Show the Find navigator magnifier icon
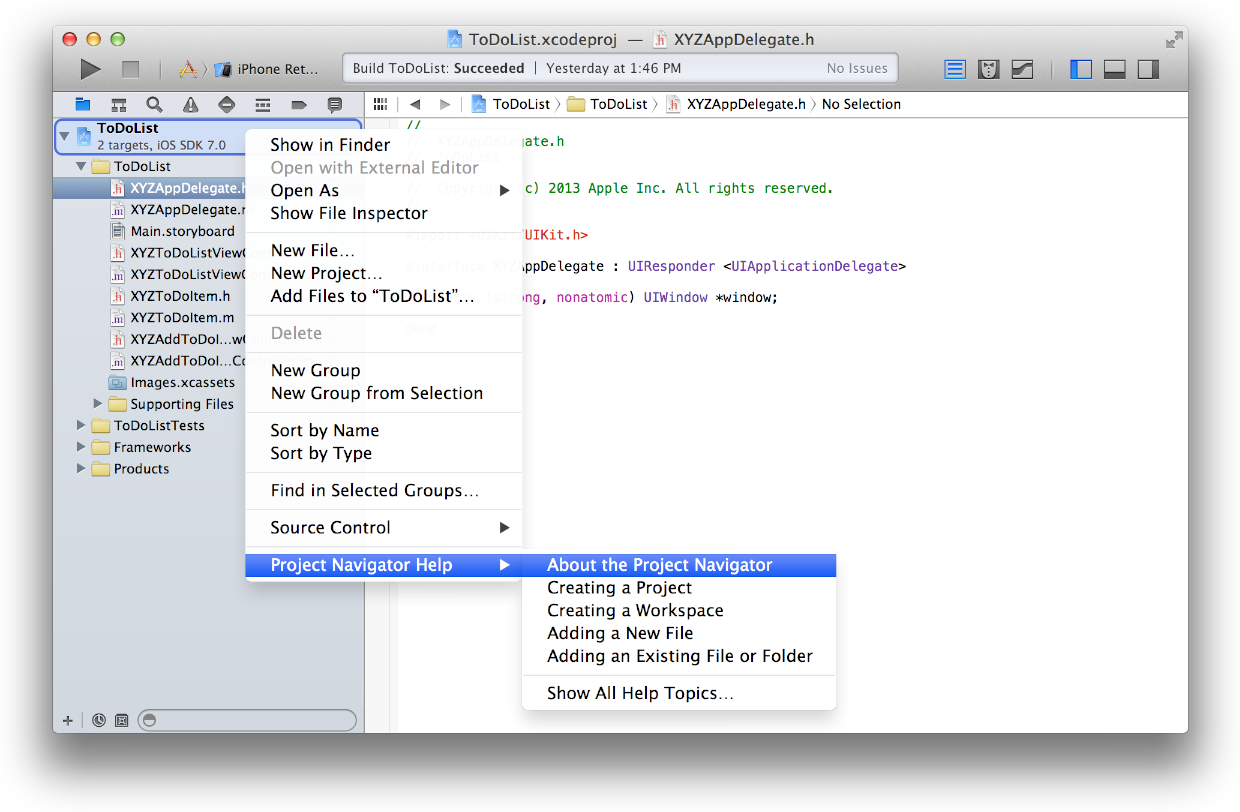The image size is (1240, 812). tap(154, 104)
